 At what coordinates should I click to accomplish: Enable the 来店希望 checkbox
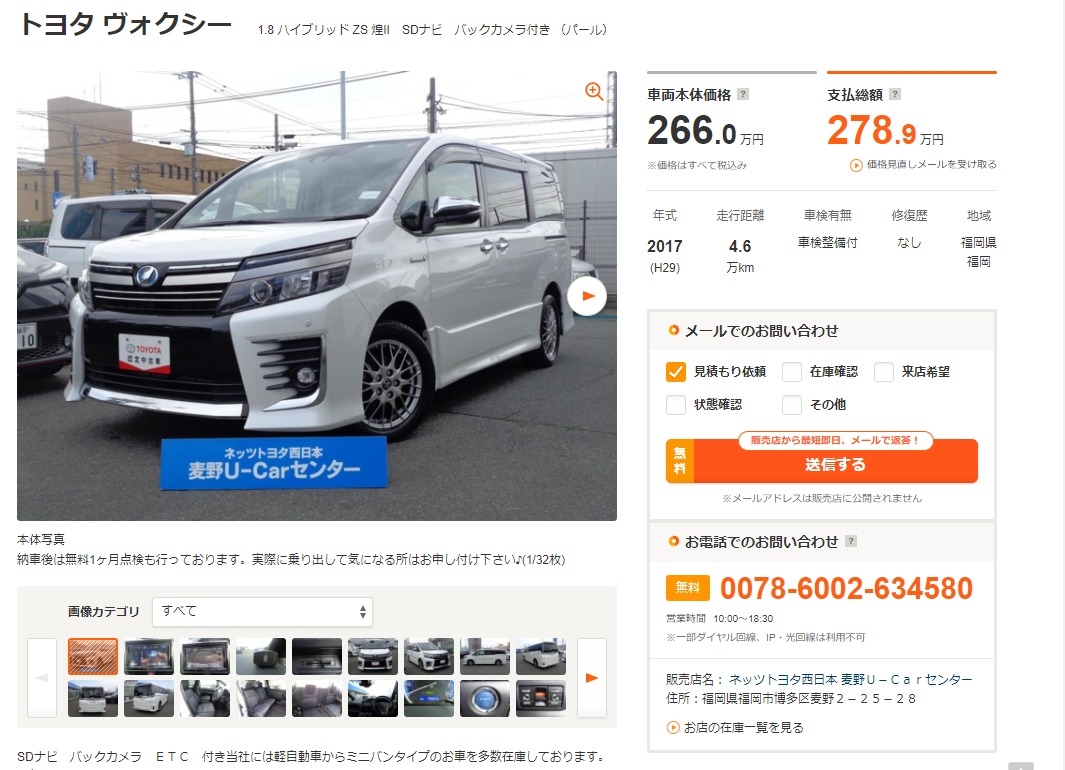[883, 371]
